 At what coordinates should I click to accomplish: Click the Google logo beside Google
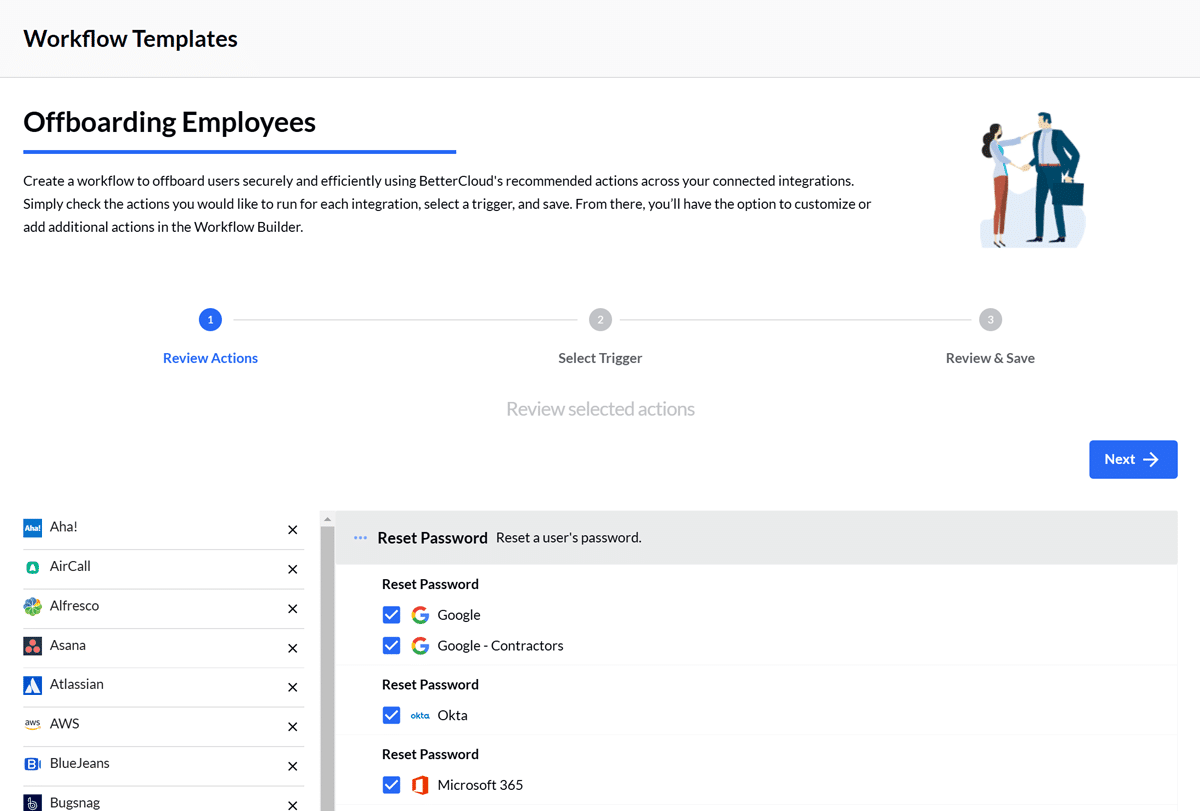(420, 615)
